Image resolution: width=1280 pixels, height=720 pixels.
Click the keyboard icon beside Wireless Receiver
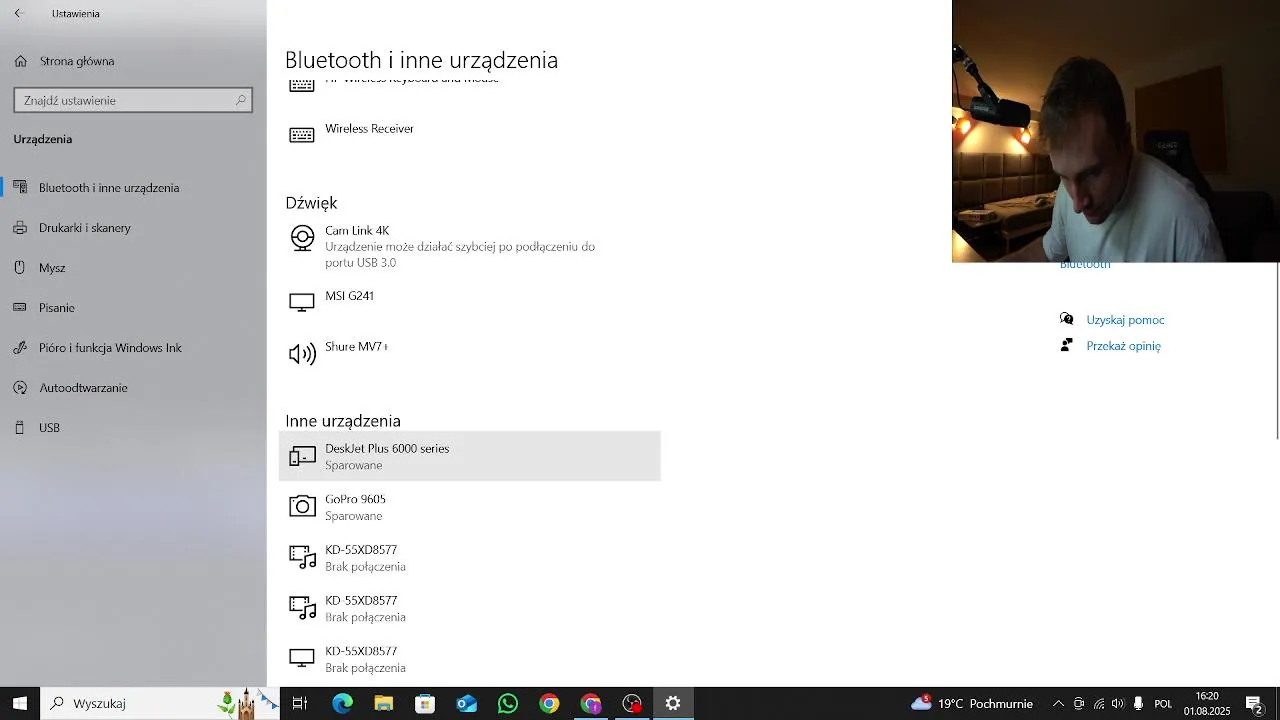pos(301,135)
